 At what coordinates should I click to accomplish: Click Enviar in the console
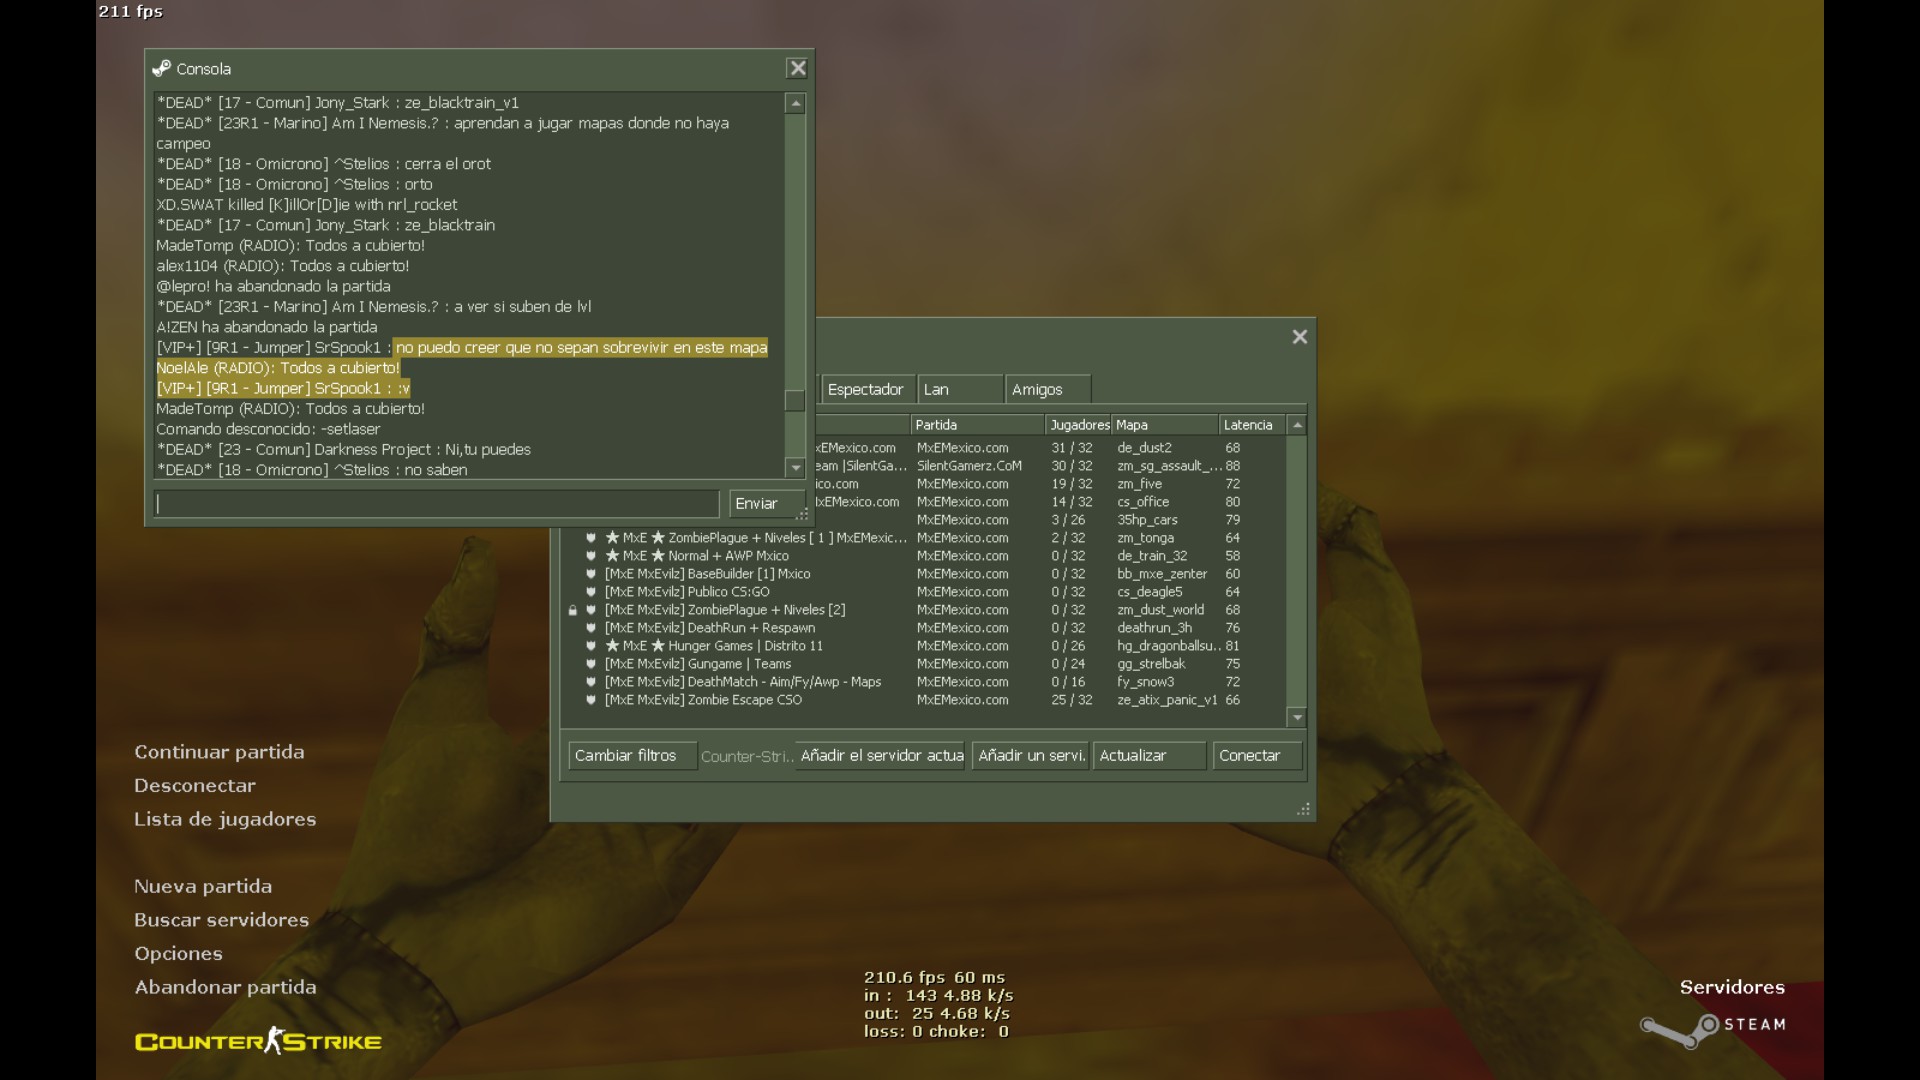pos(765,504)
